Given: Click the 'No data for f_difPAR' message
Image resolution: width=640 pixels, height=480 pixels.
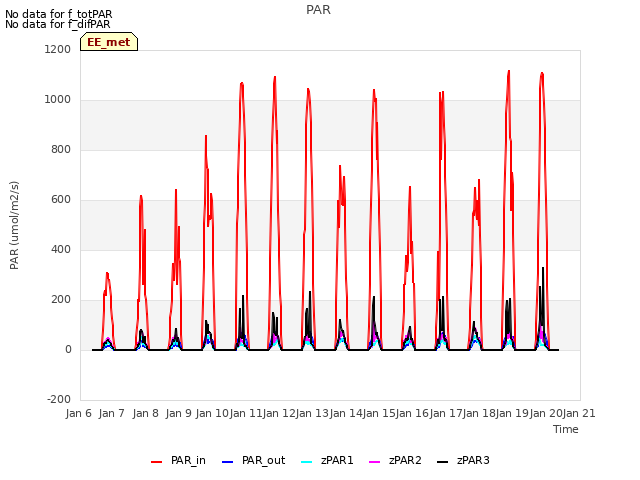Looking at the screenshot, I should click(58, 24).
